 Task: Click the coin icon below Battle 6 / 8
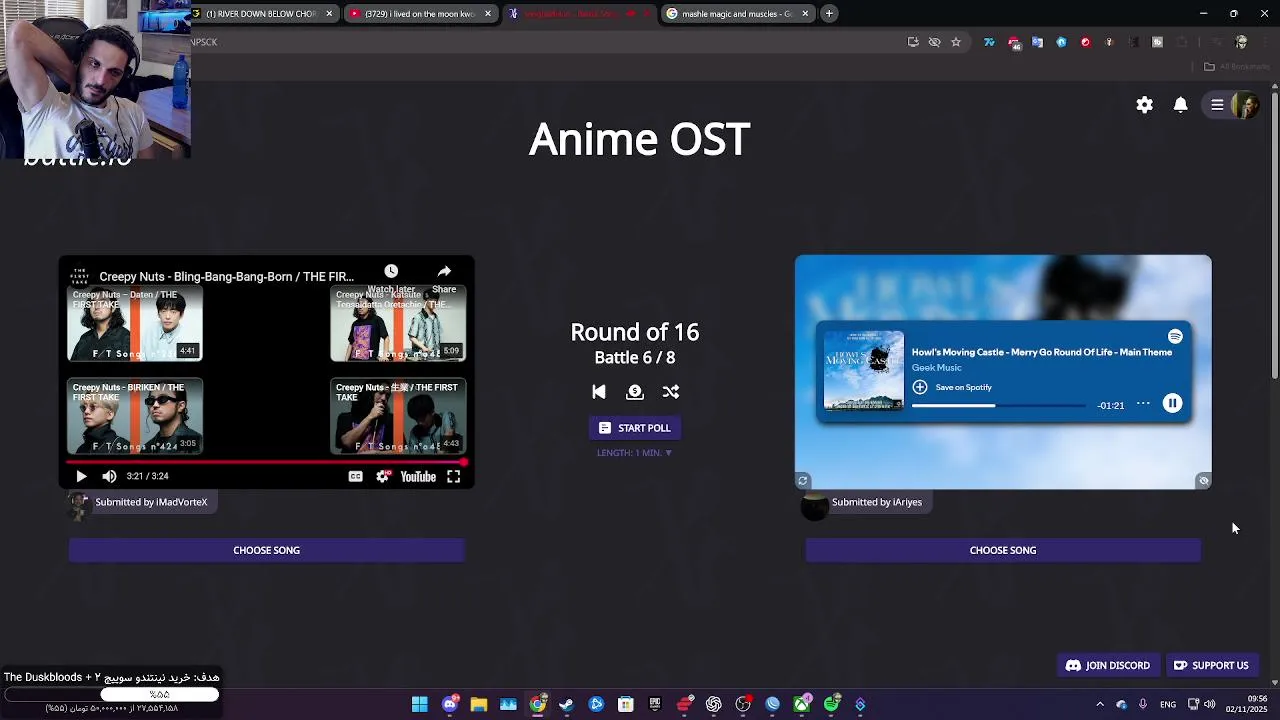coord(634,392)
